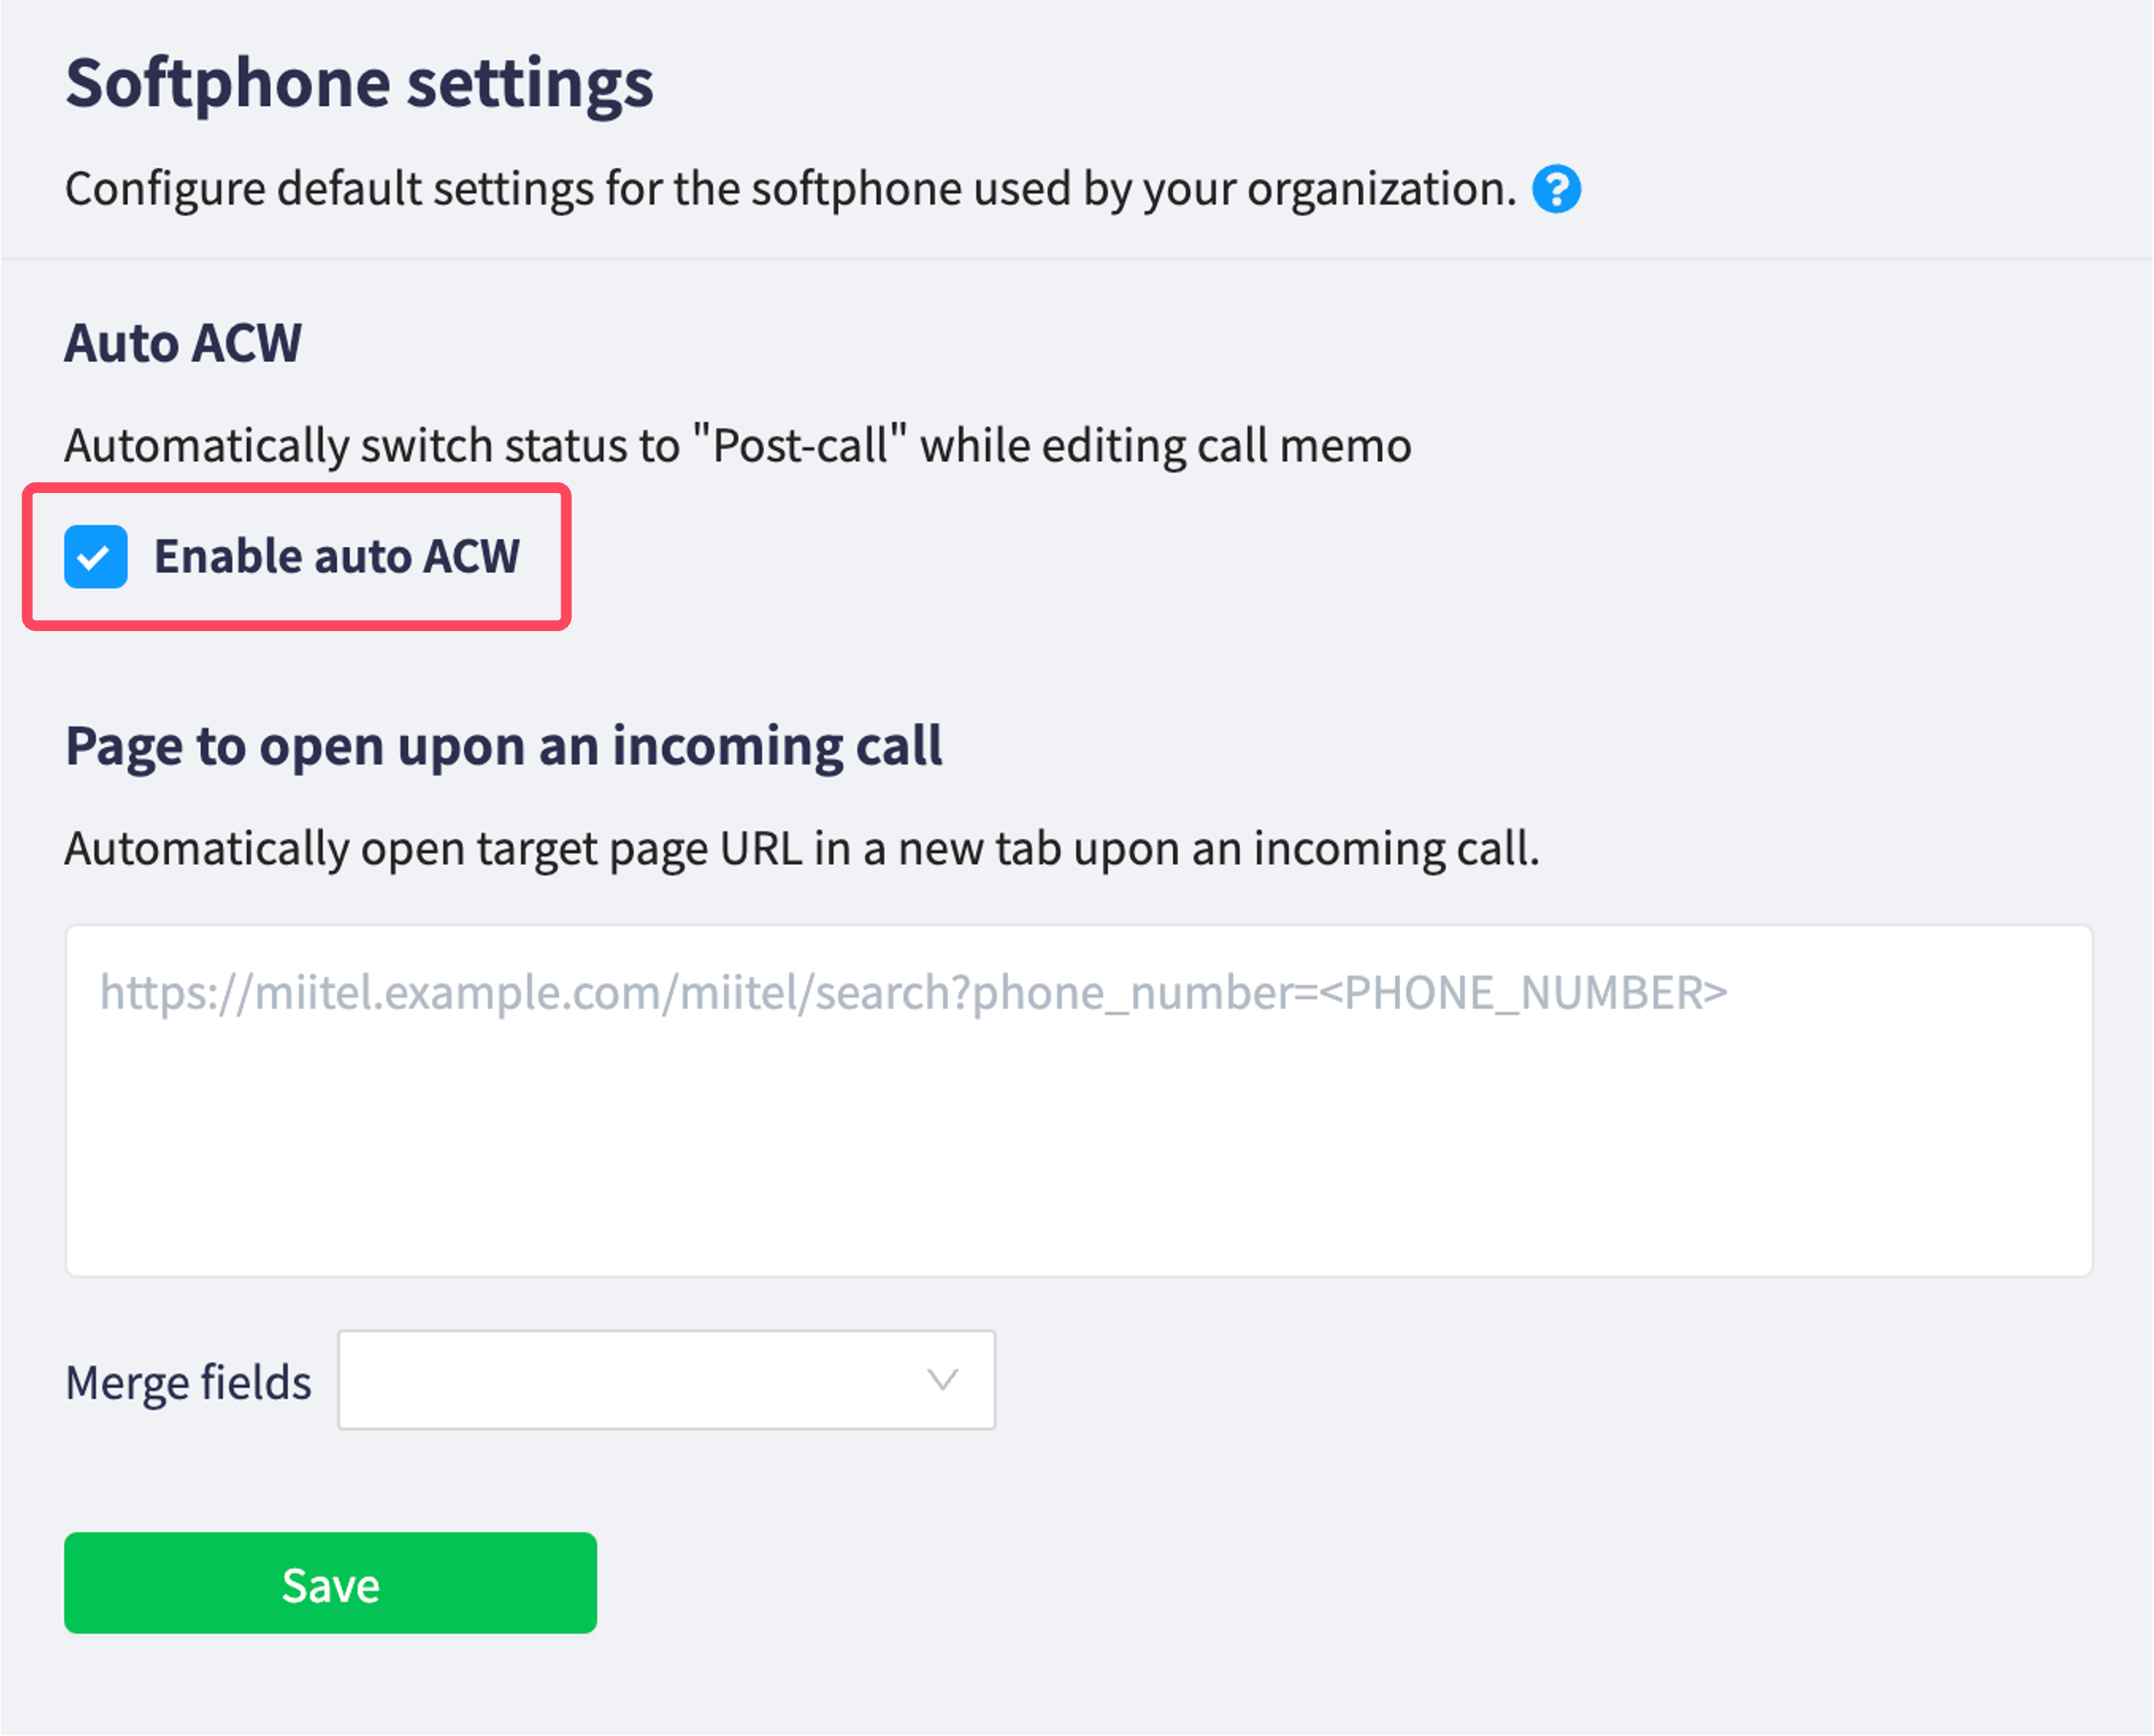The image size is (2154, 1736).
Task: Click the "Automatically open target page URL" sentence
Action: [x=802, y=849]
